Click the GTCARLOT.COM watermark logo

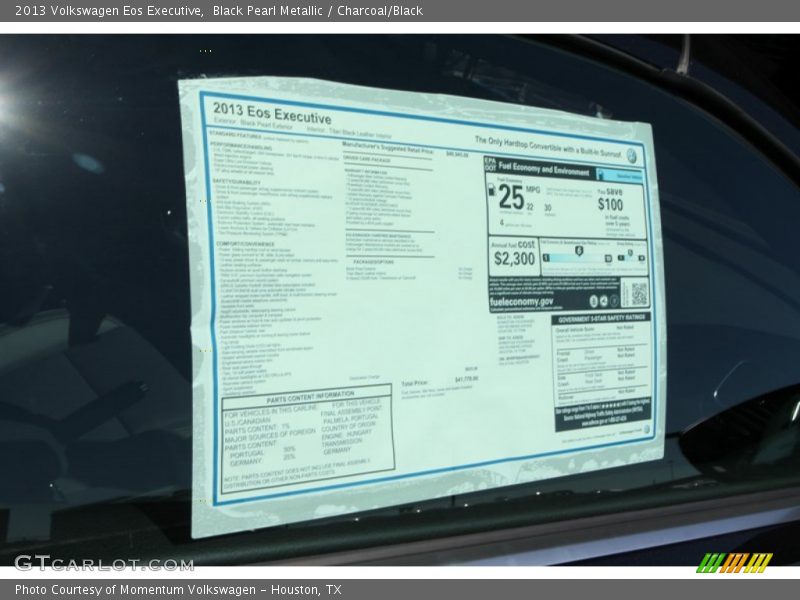click(103, 563)
